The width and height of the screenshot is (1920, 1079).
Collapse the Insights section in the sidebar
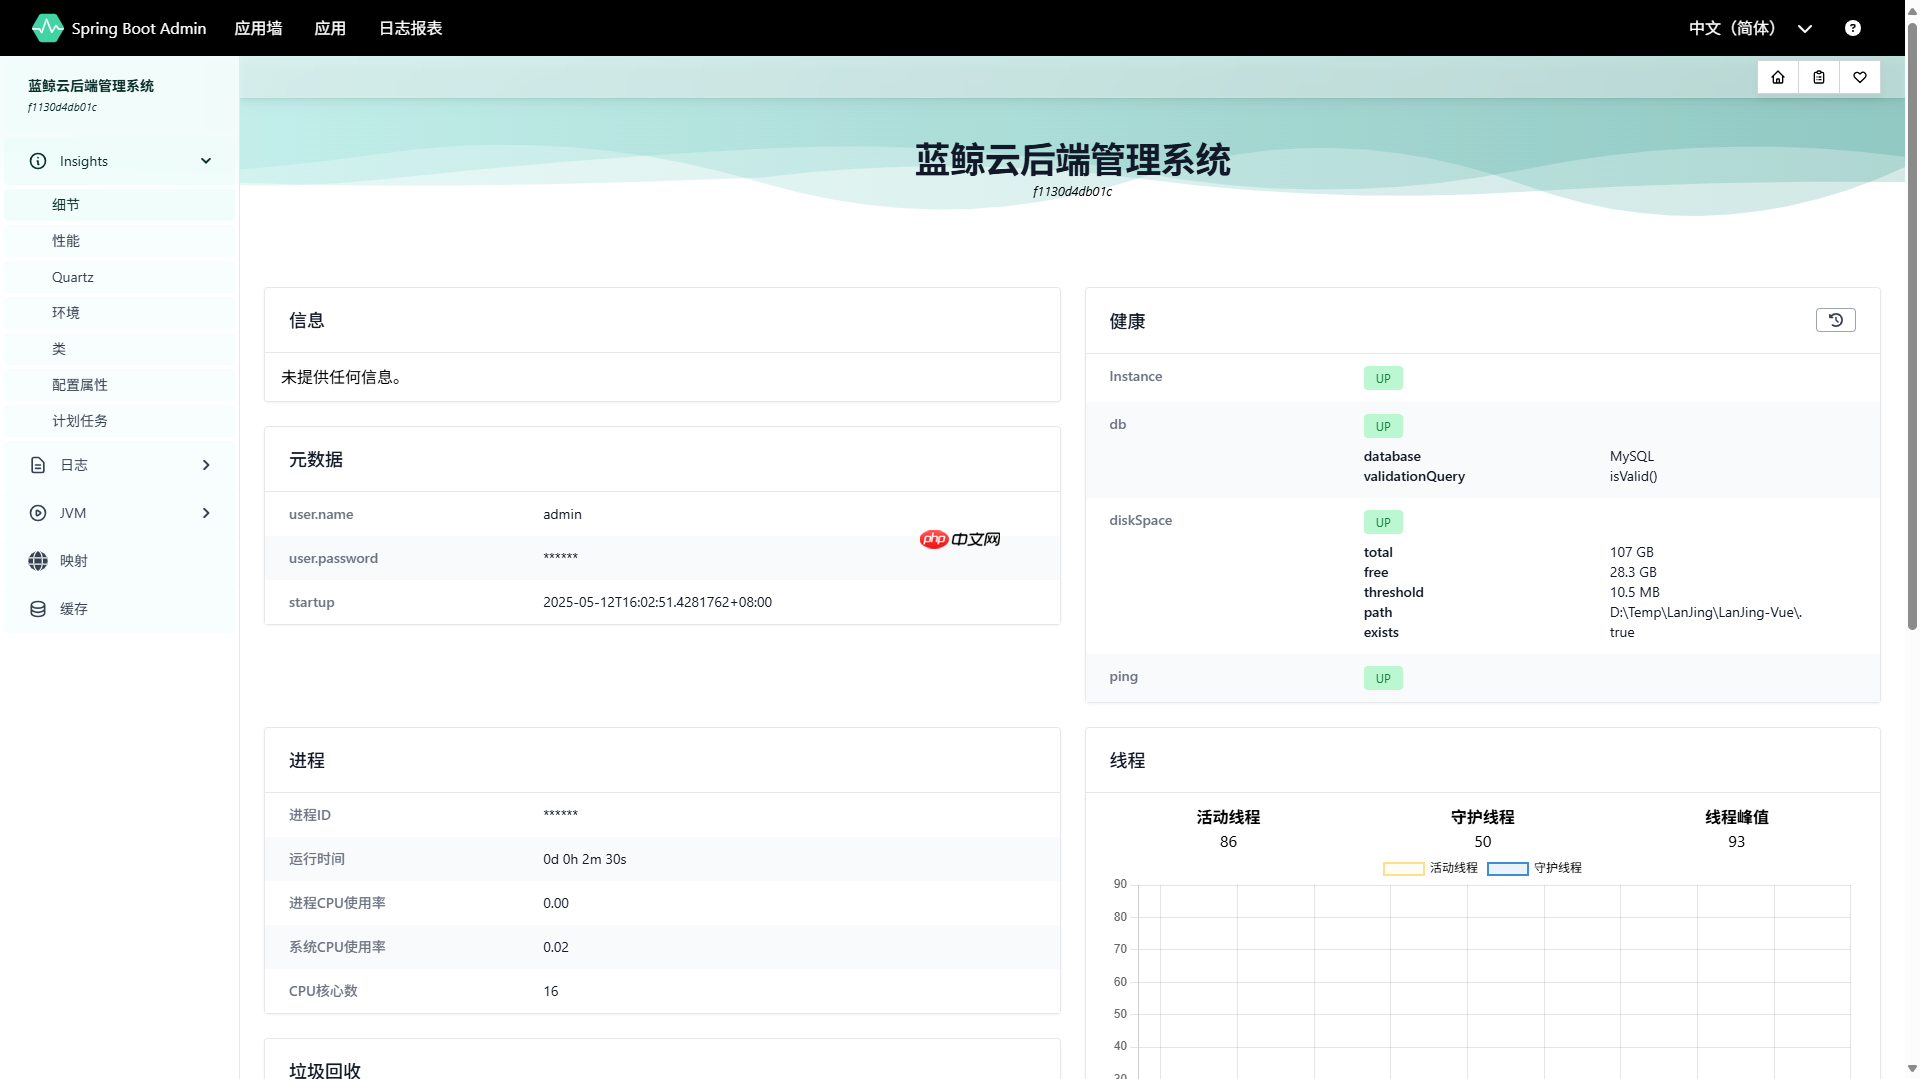[x=205, y=161]
